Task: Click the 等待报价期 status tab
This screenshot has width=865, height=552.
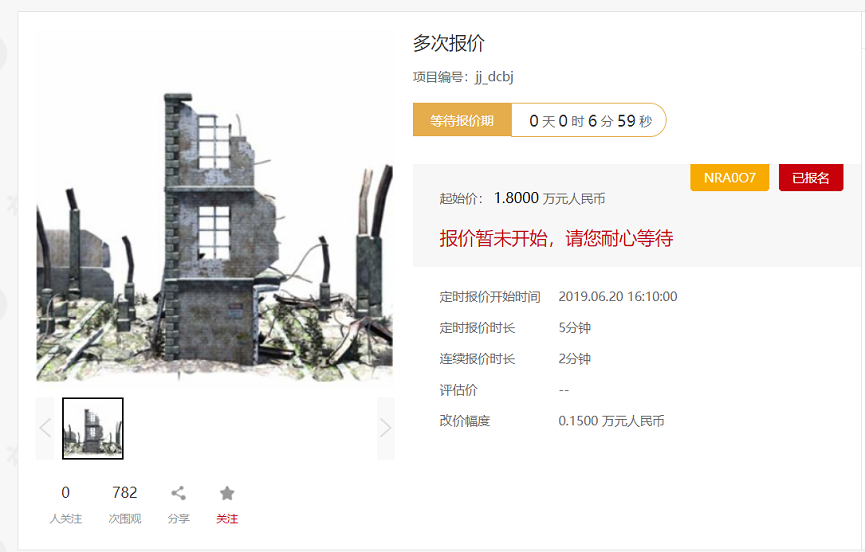Action: coord(462,120)
